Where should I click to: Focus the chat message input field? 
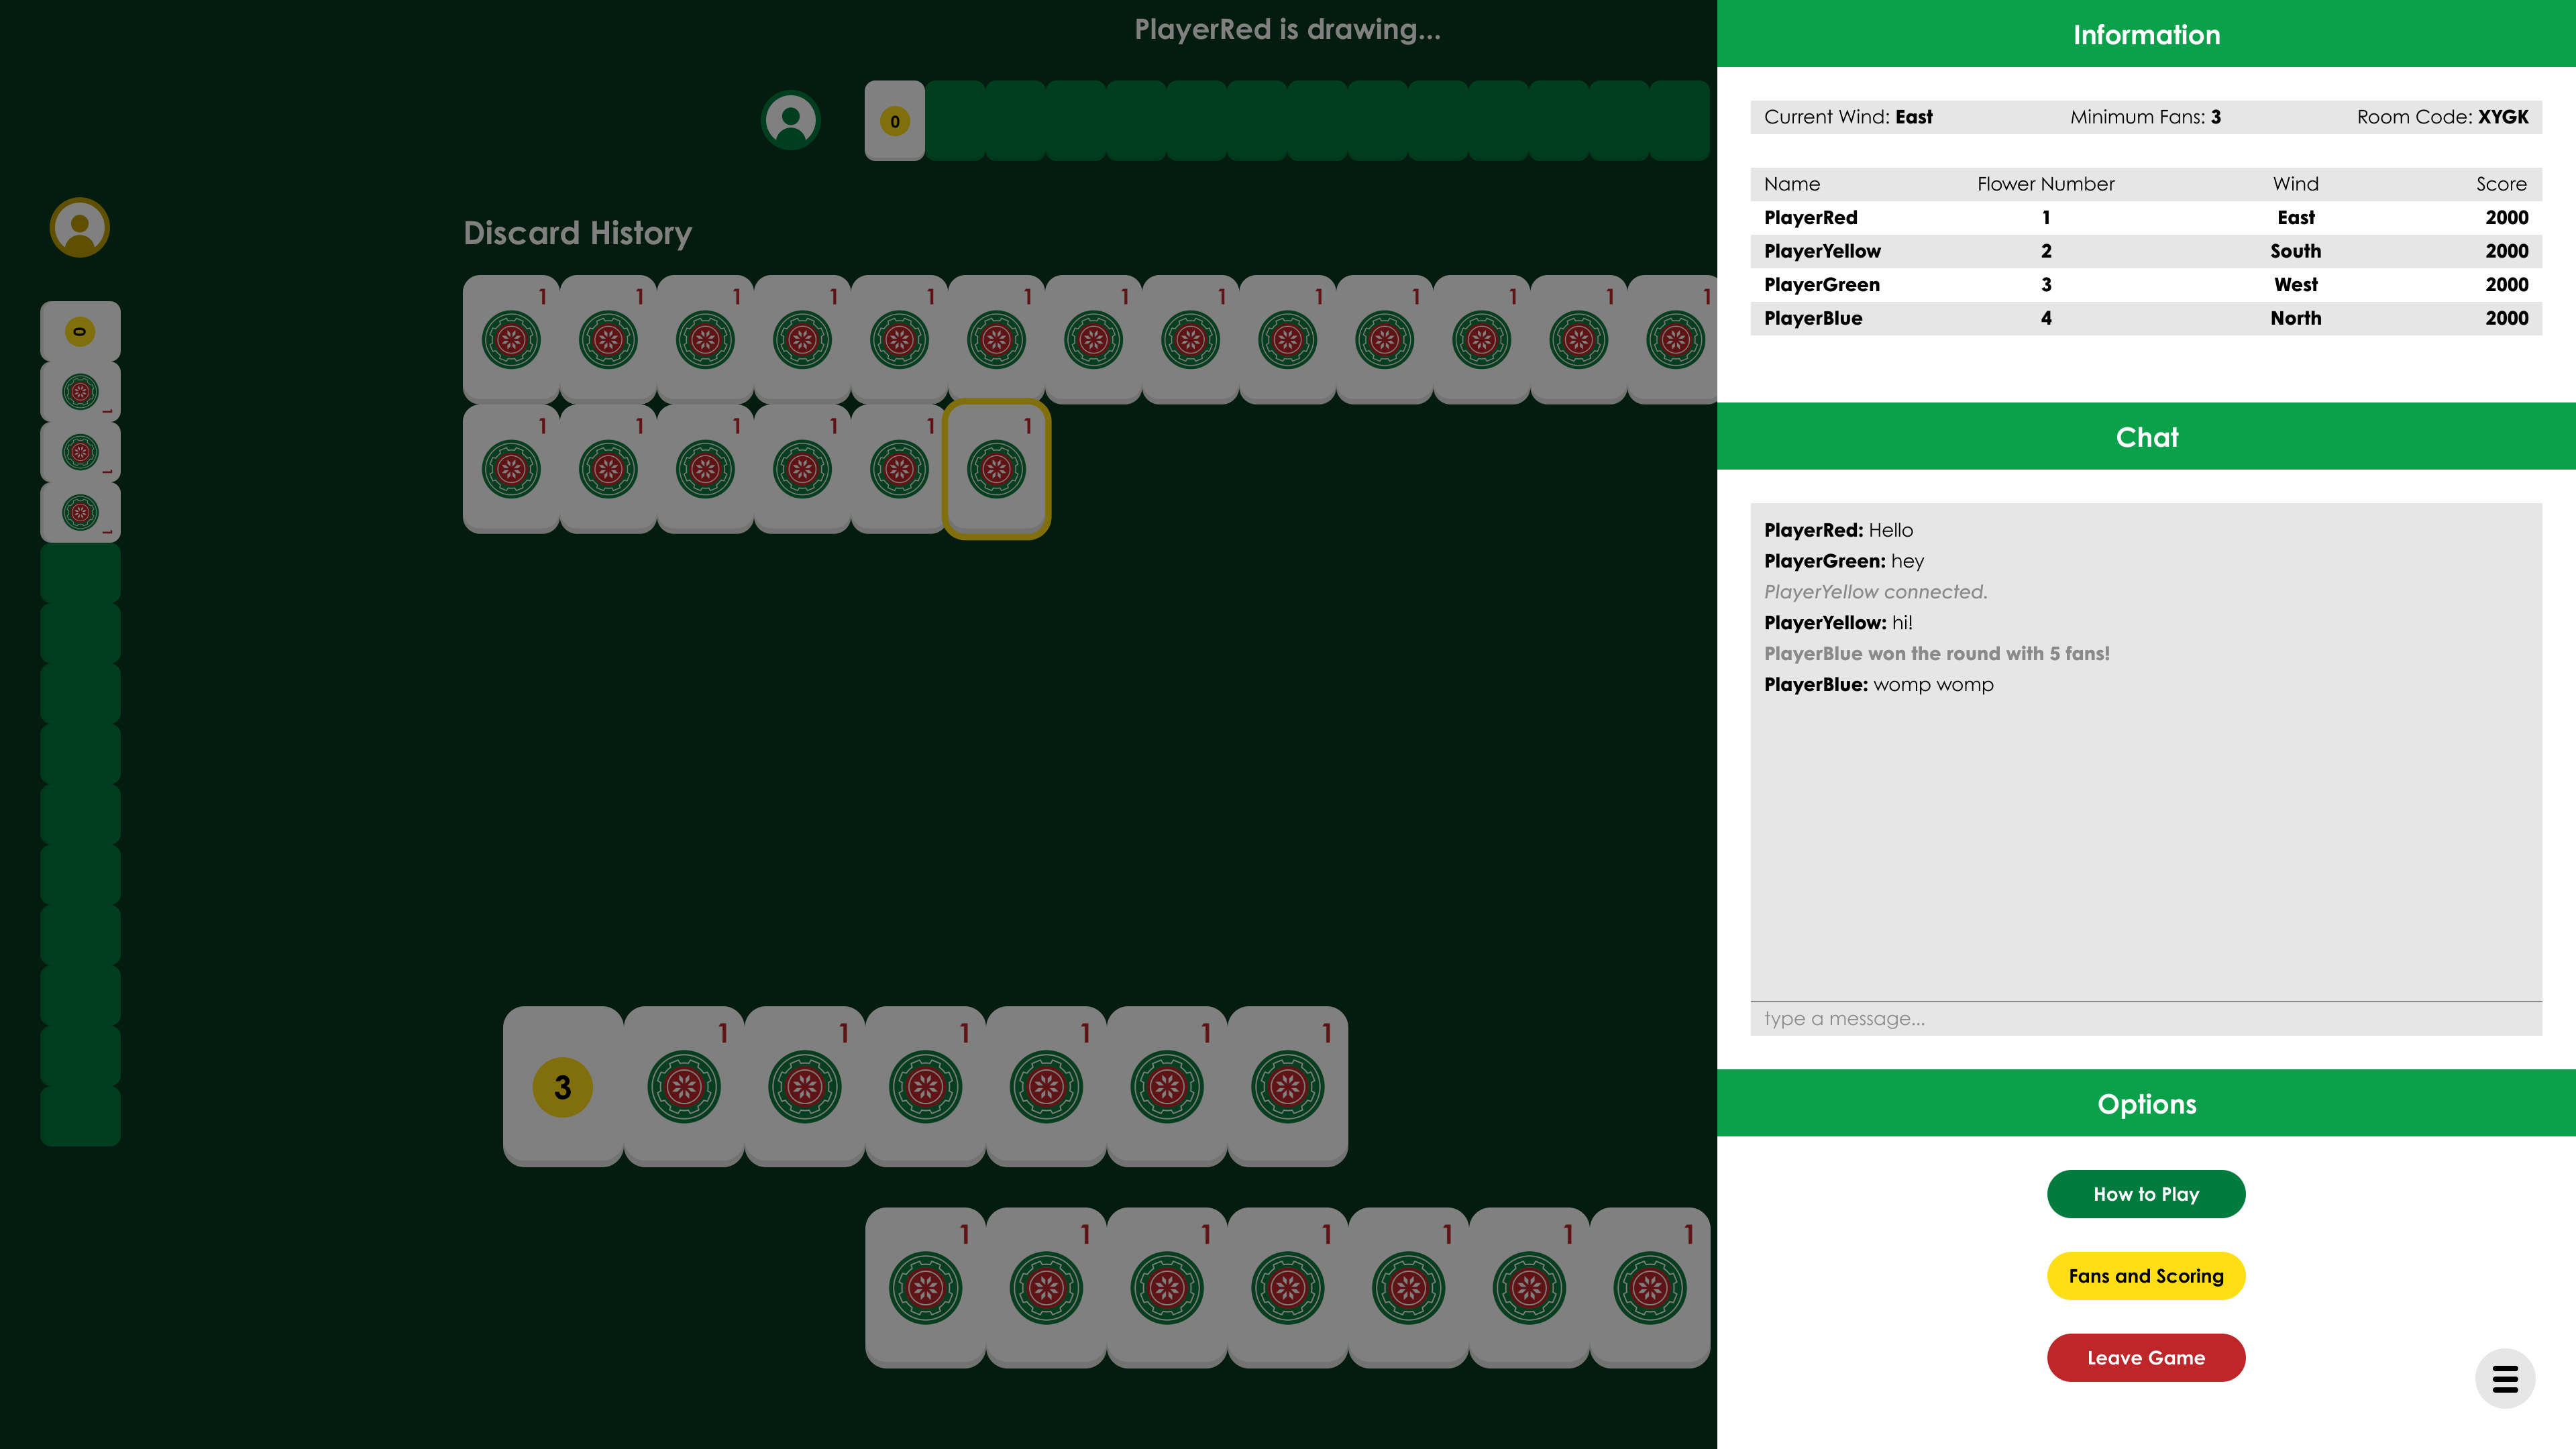(x=2145, y=1018)
